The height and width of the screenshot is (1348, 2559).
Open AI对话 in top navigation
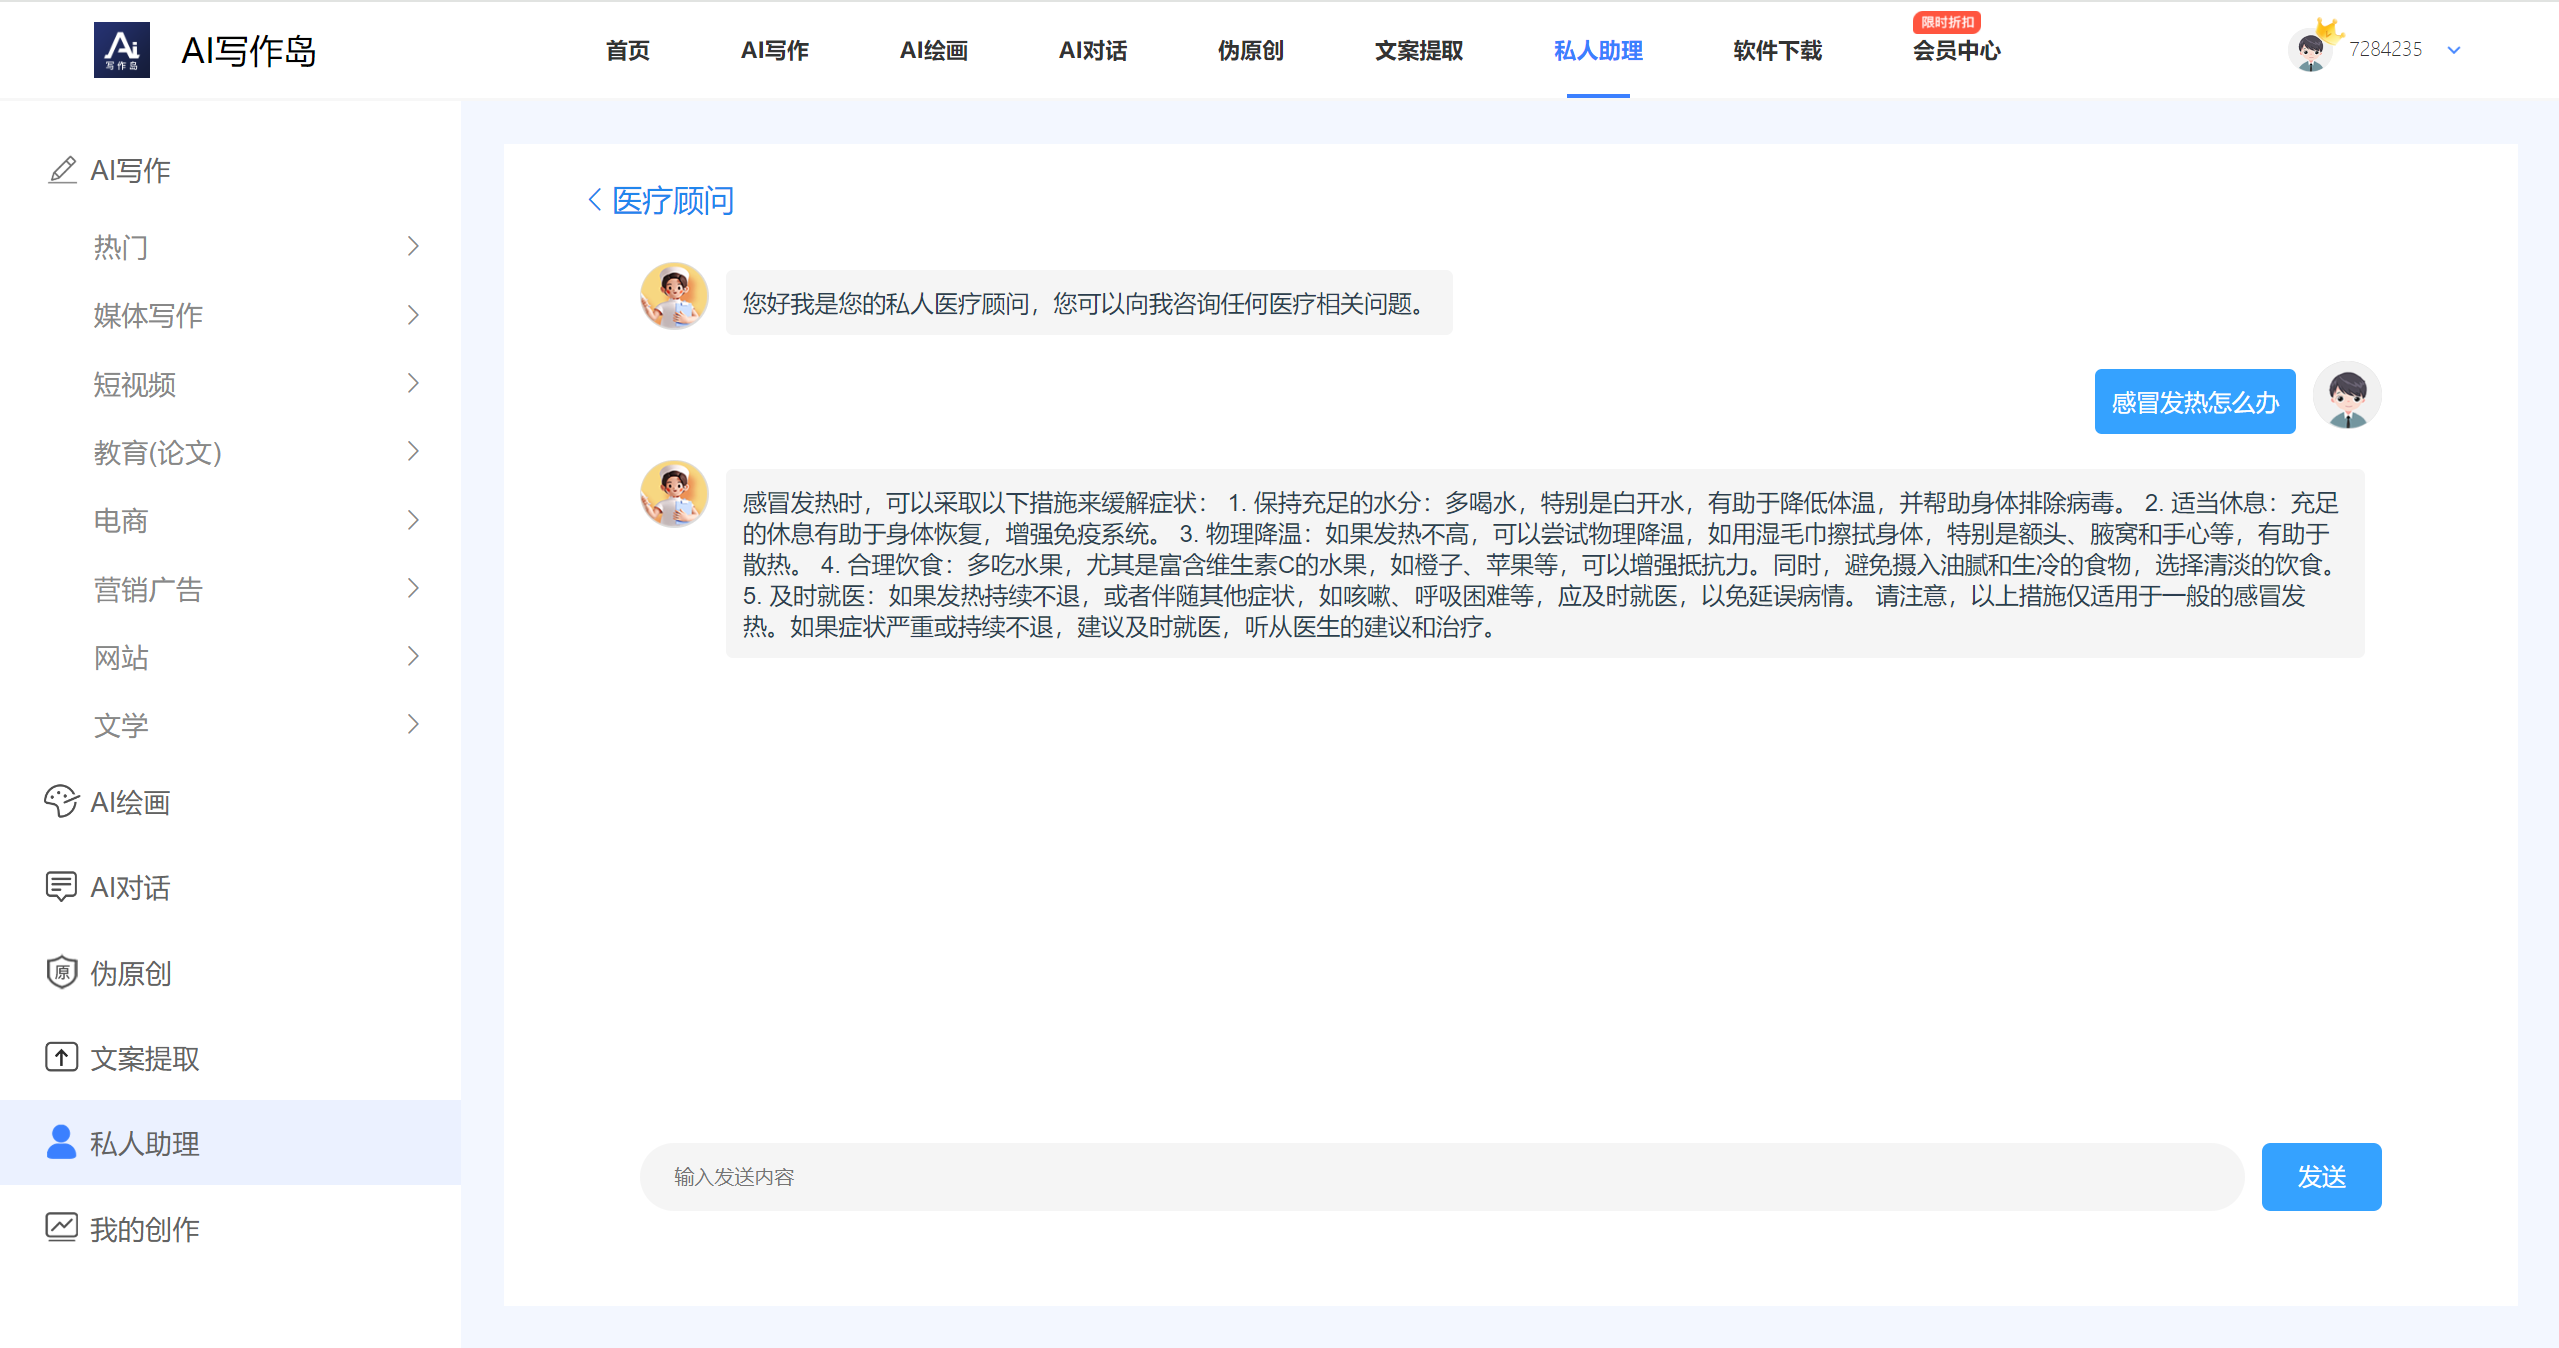click(x=1093, y=50)
